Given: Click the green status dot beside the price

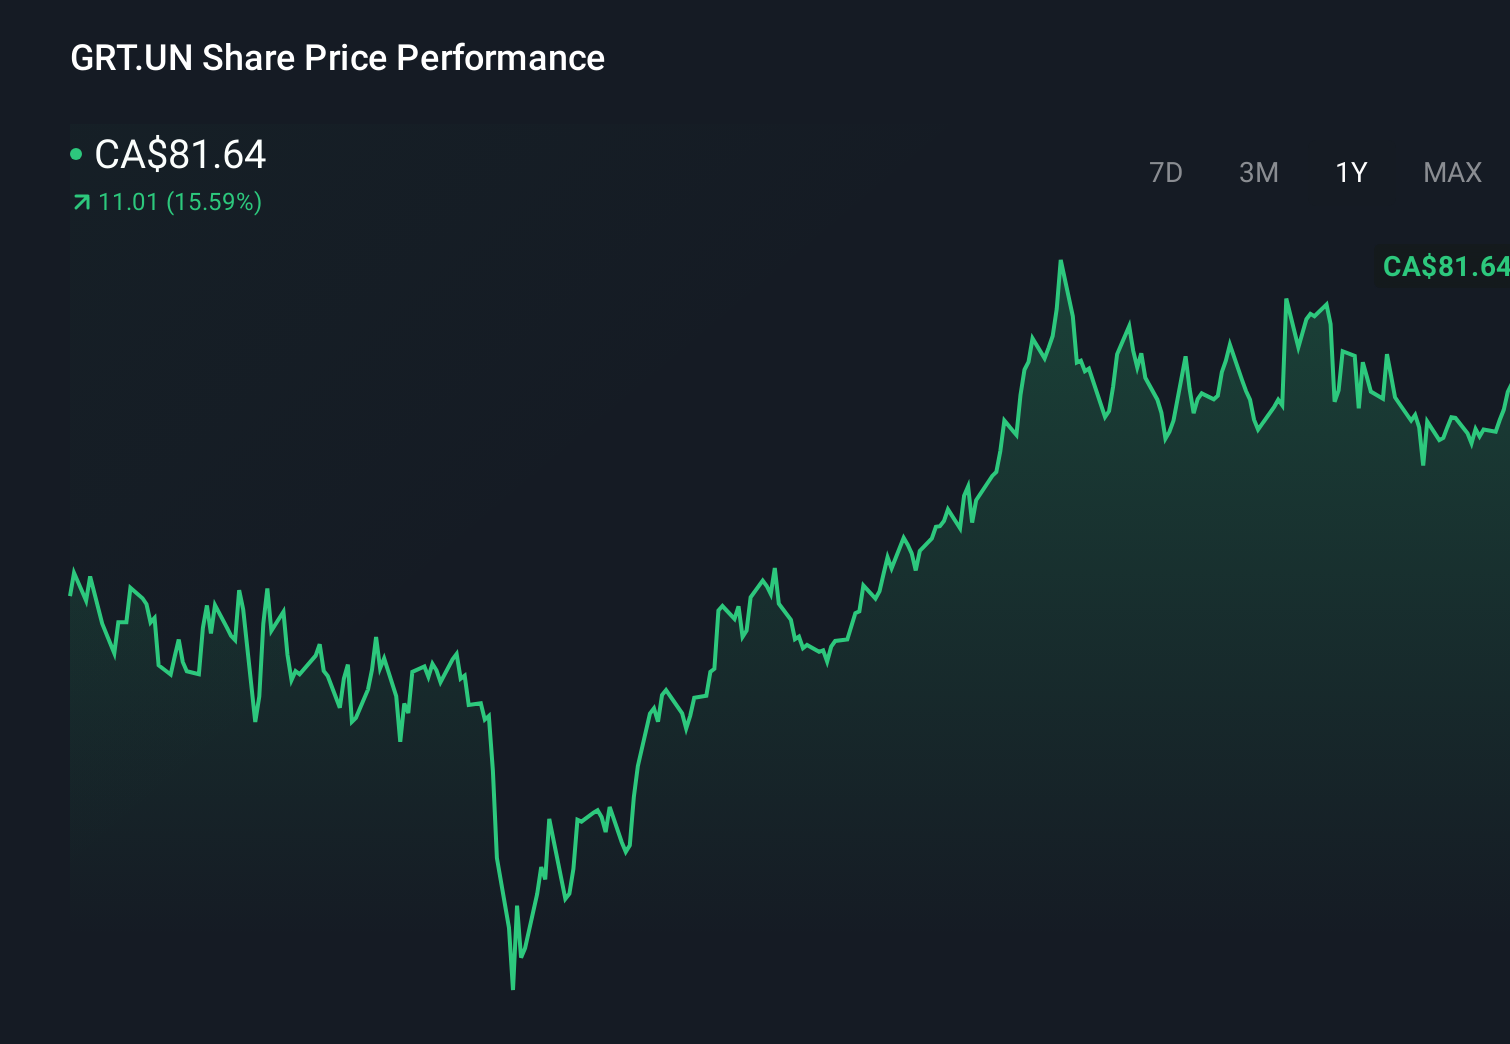Looking at the screenshot, I should pyautogui.click(x=77, y=153).
